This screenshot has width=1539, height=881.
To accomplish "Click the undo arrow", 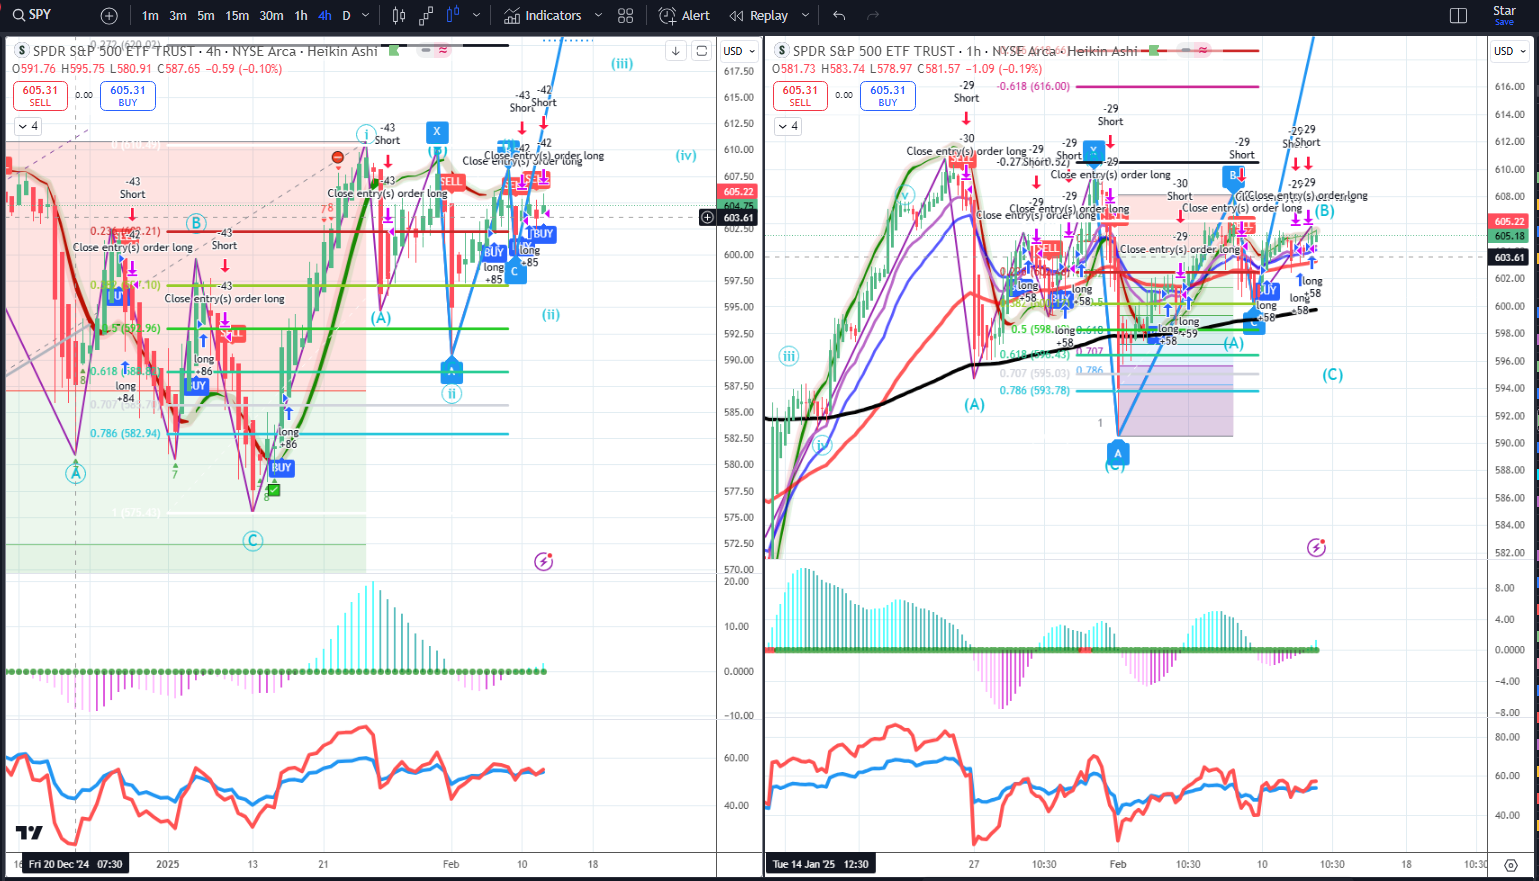I will point(839,16).
